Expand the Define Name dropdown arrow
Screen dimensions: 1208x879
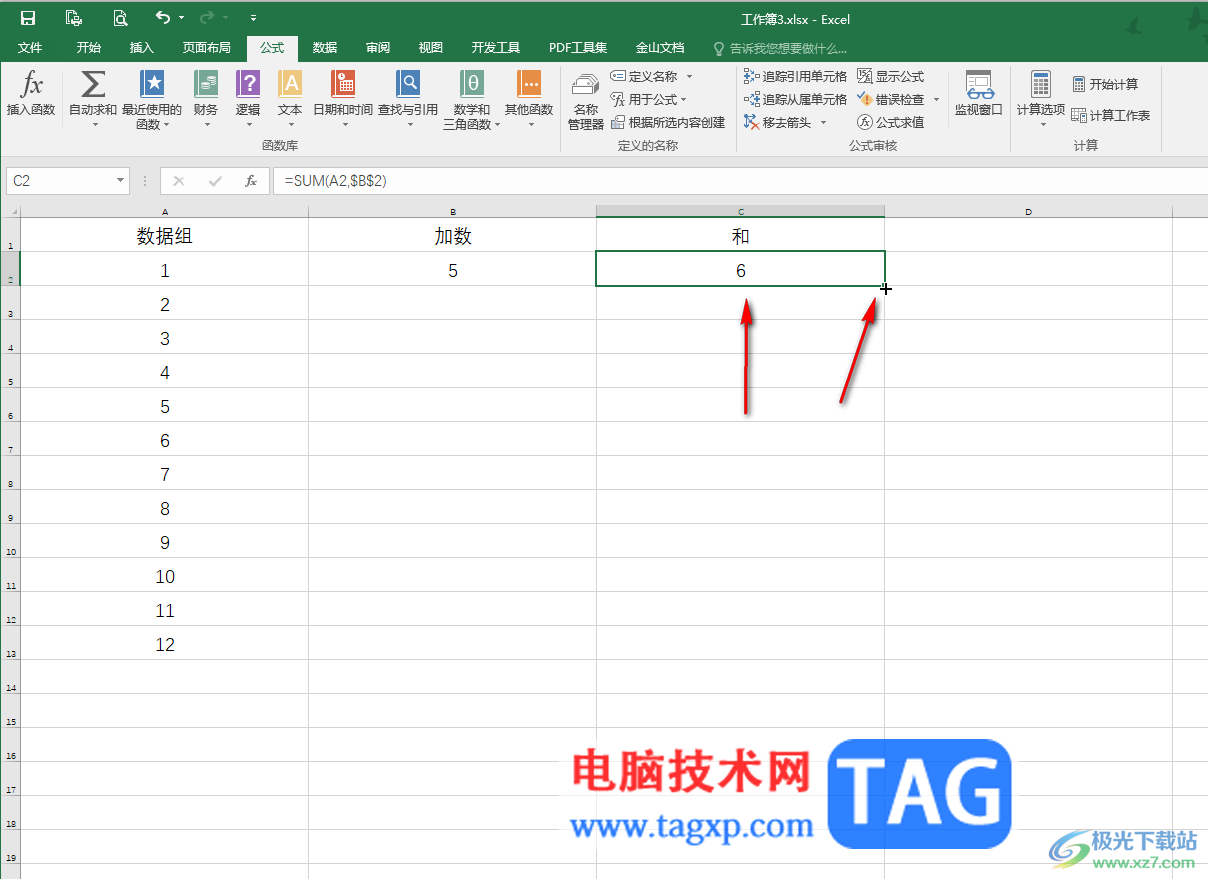pos(689,76)
